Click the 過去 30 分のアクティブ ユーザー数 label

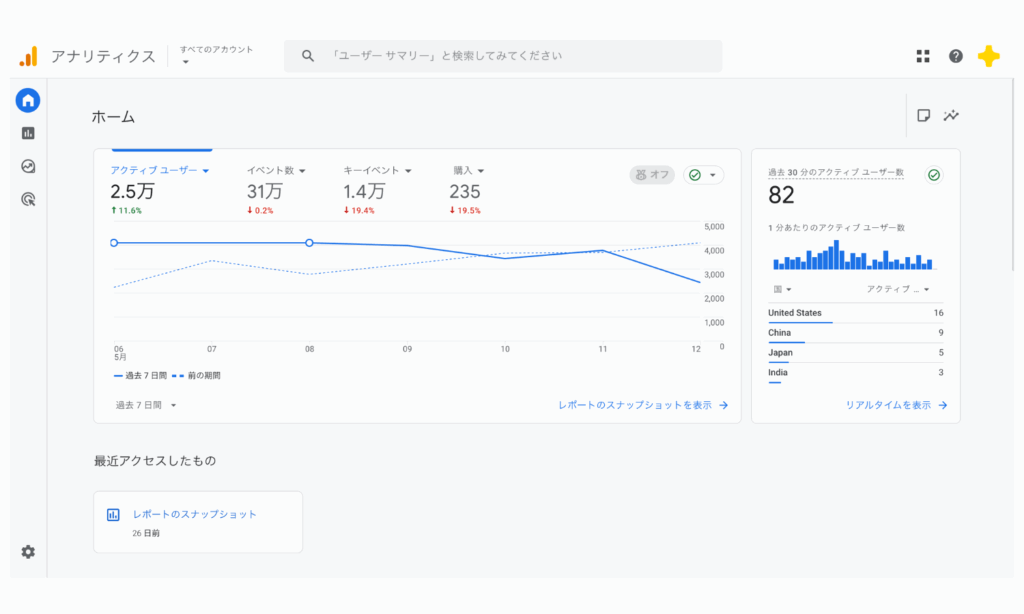click(x=836, y=172)
